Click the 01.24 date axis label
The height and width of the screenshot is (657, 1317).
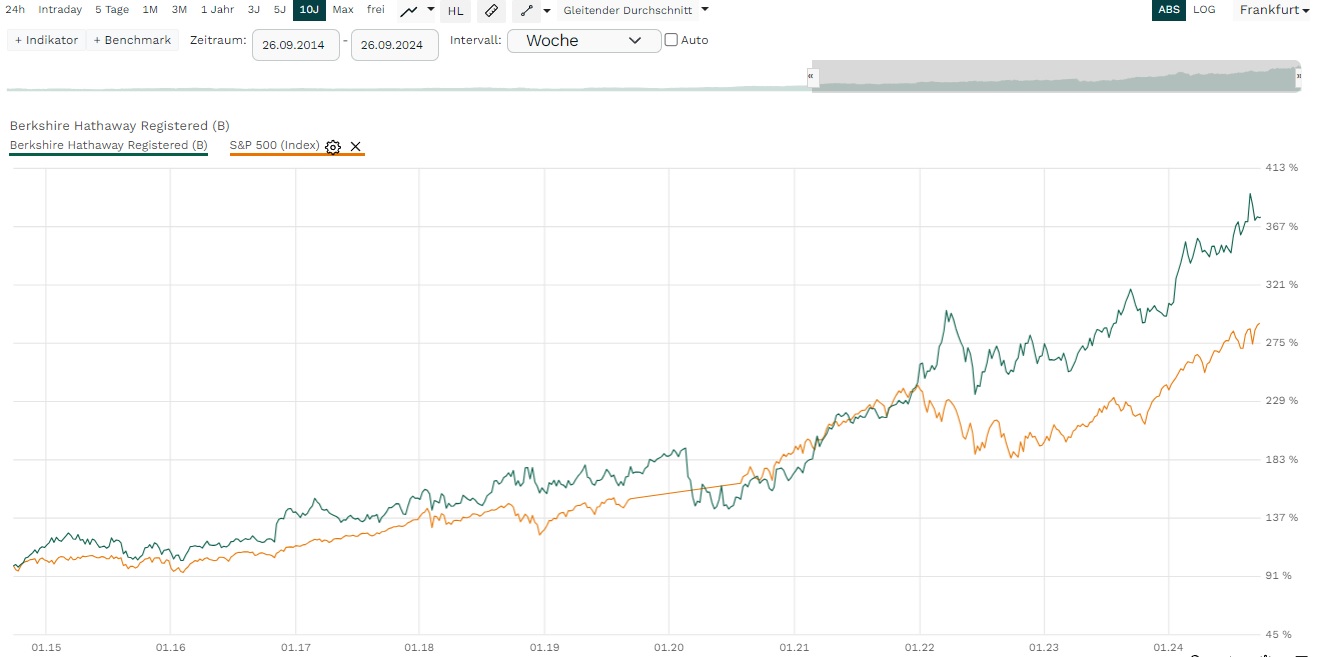[x=1168, y=648]
